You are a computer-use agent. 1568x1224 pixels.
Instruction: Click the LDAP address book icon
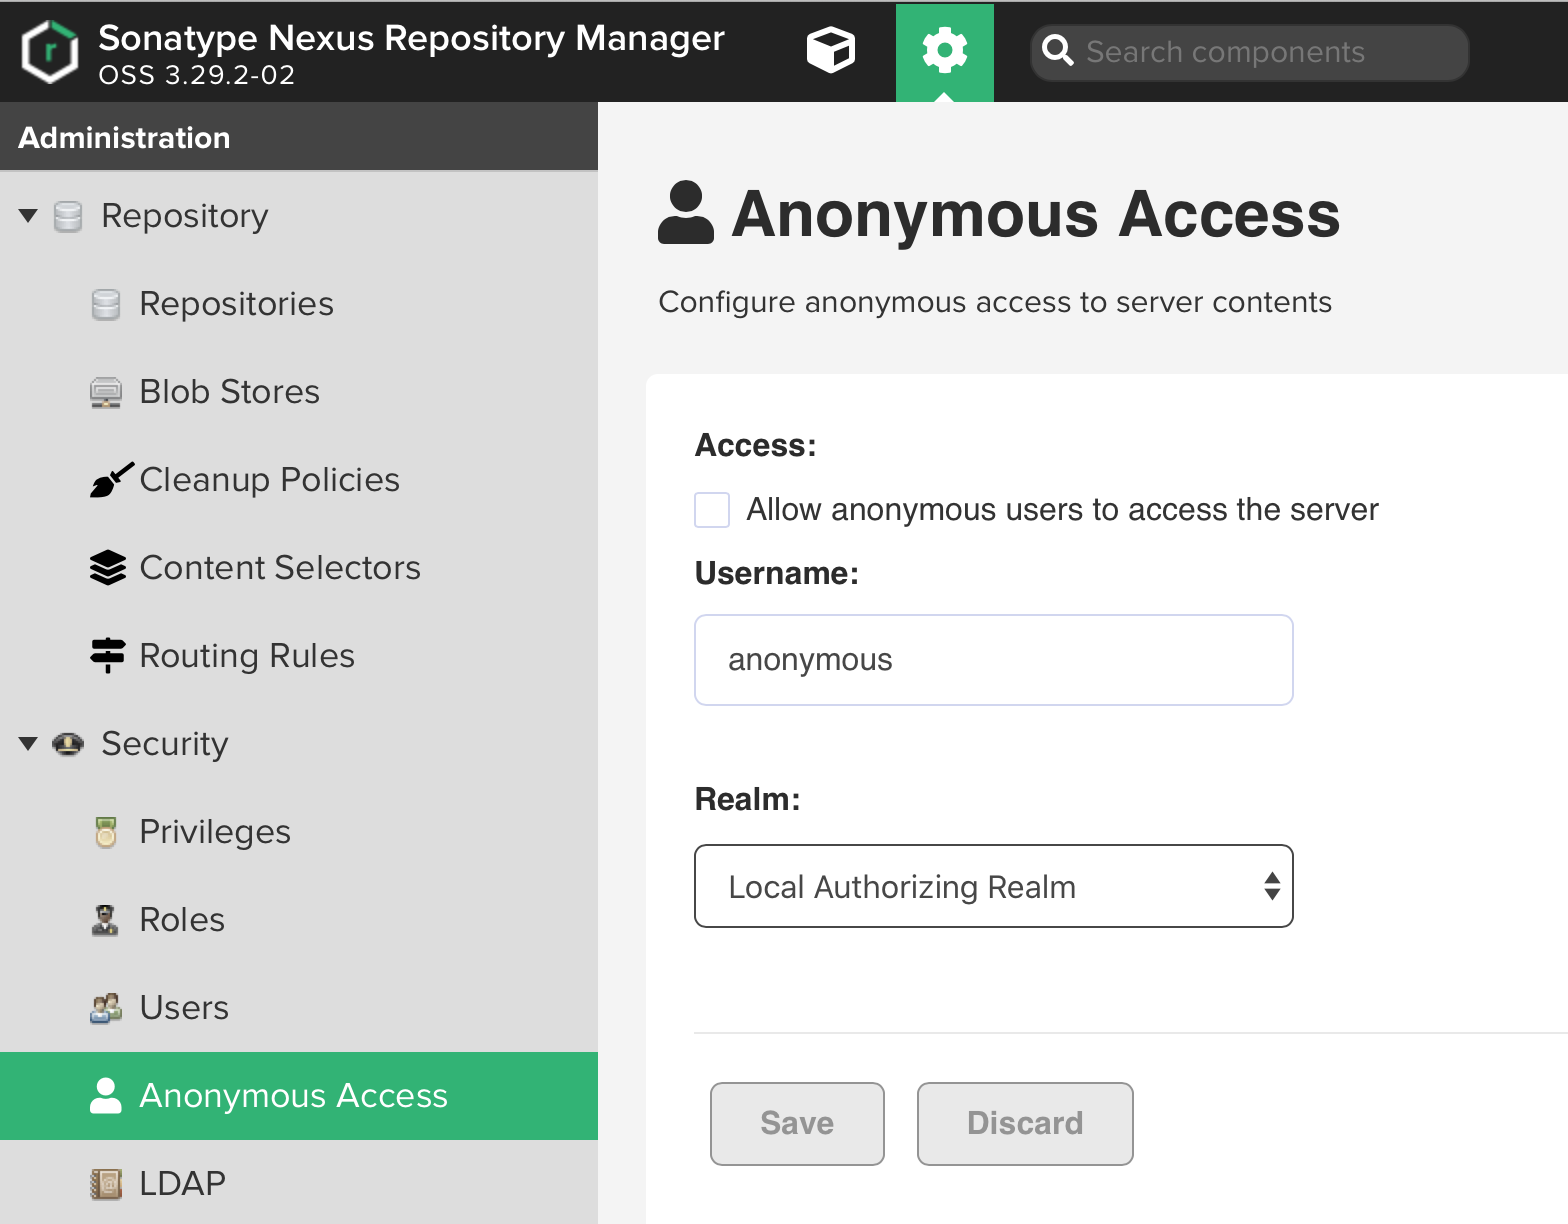tap(106, 1184)
